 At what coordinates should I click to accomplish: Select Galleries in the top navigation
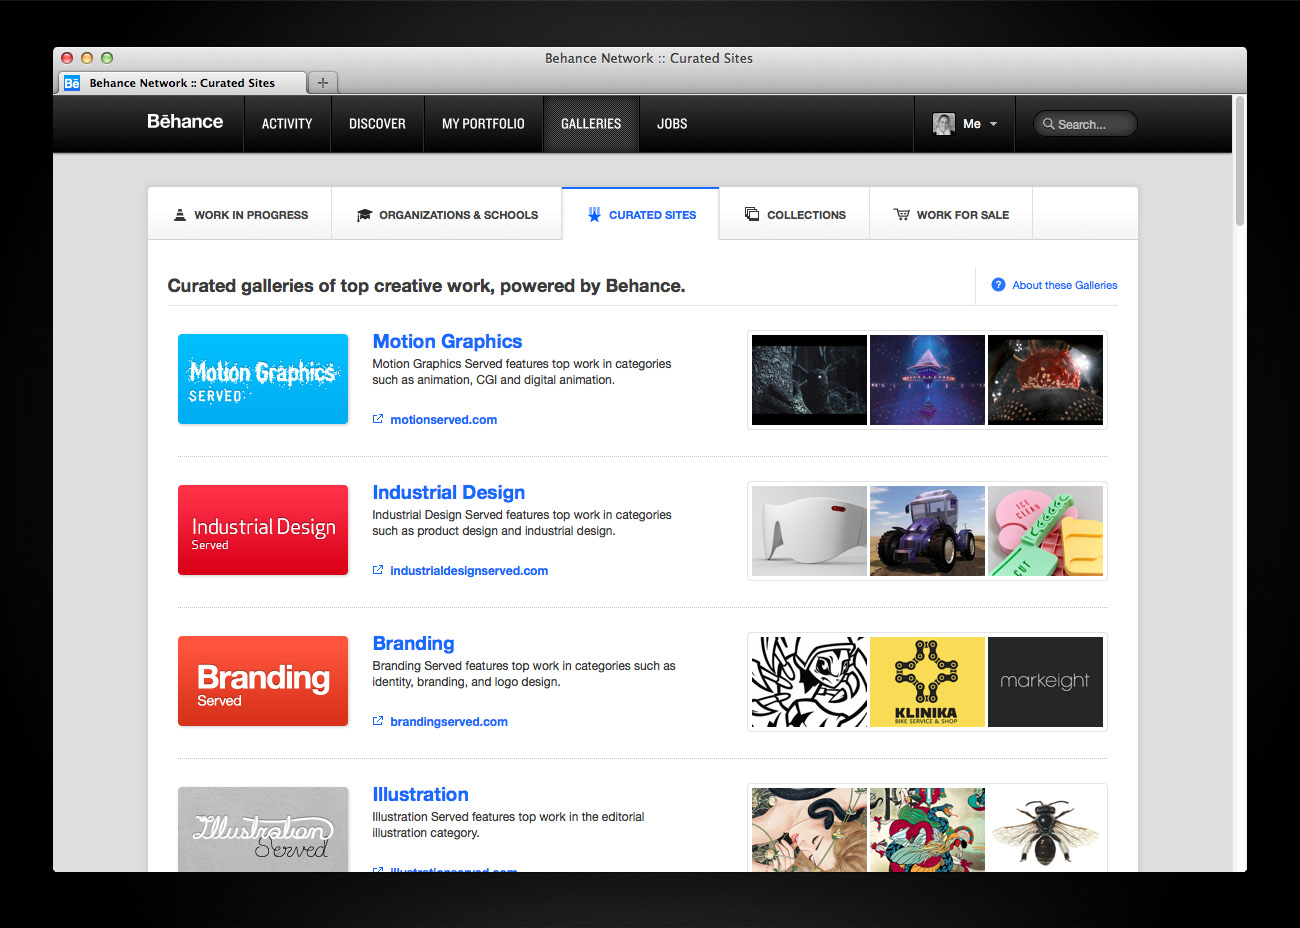591,124
